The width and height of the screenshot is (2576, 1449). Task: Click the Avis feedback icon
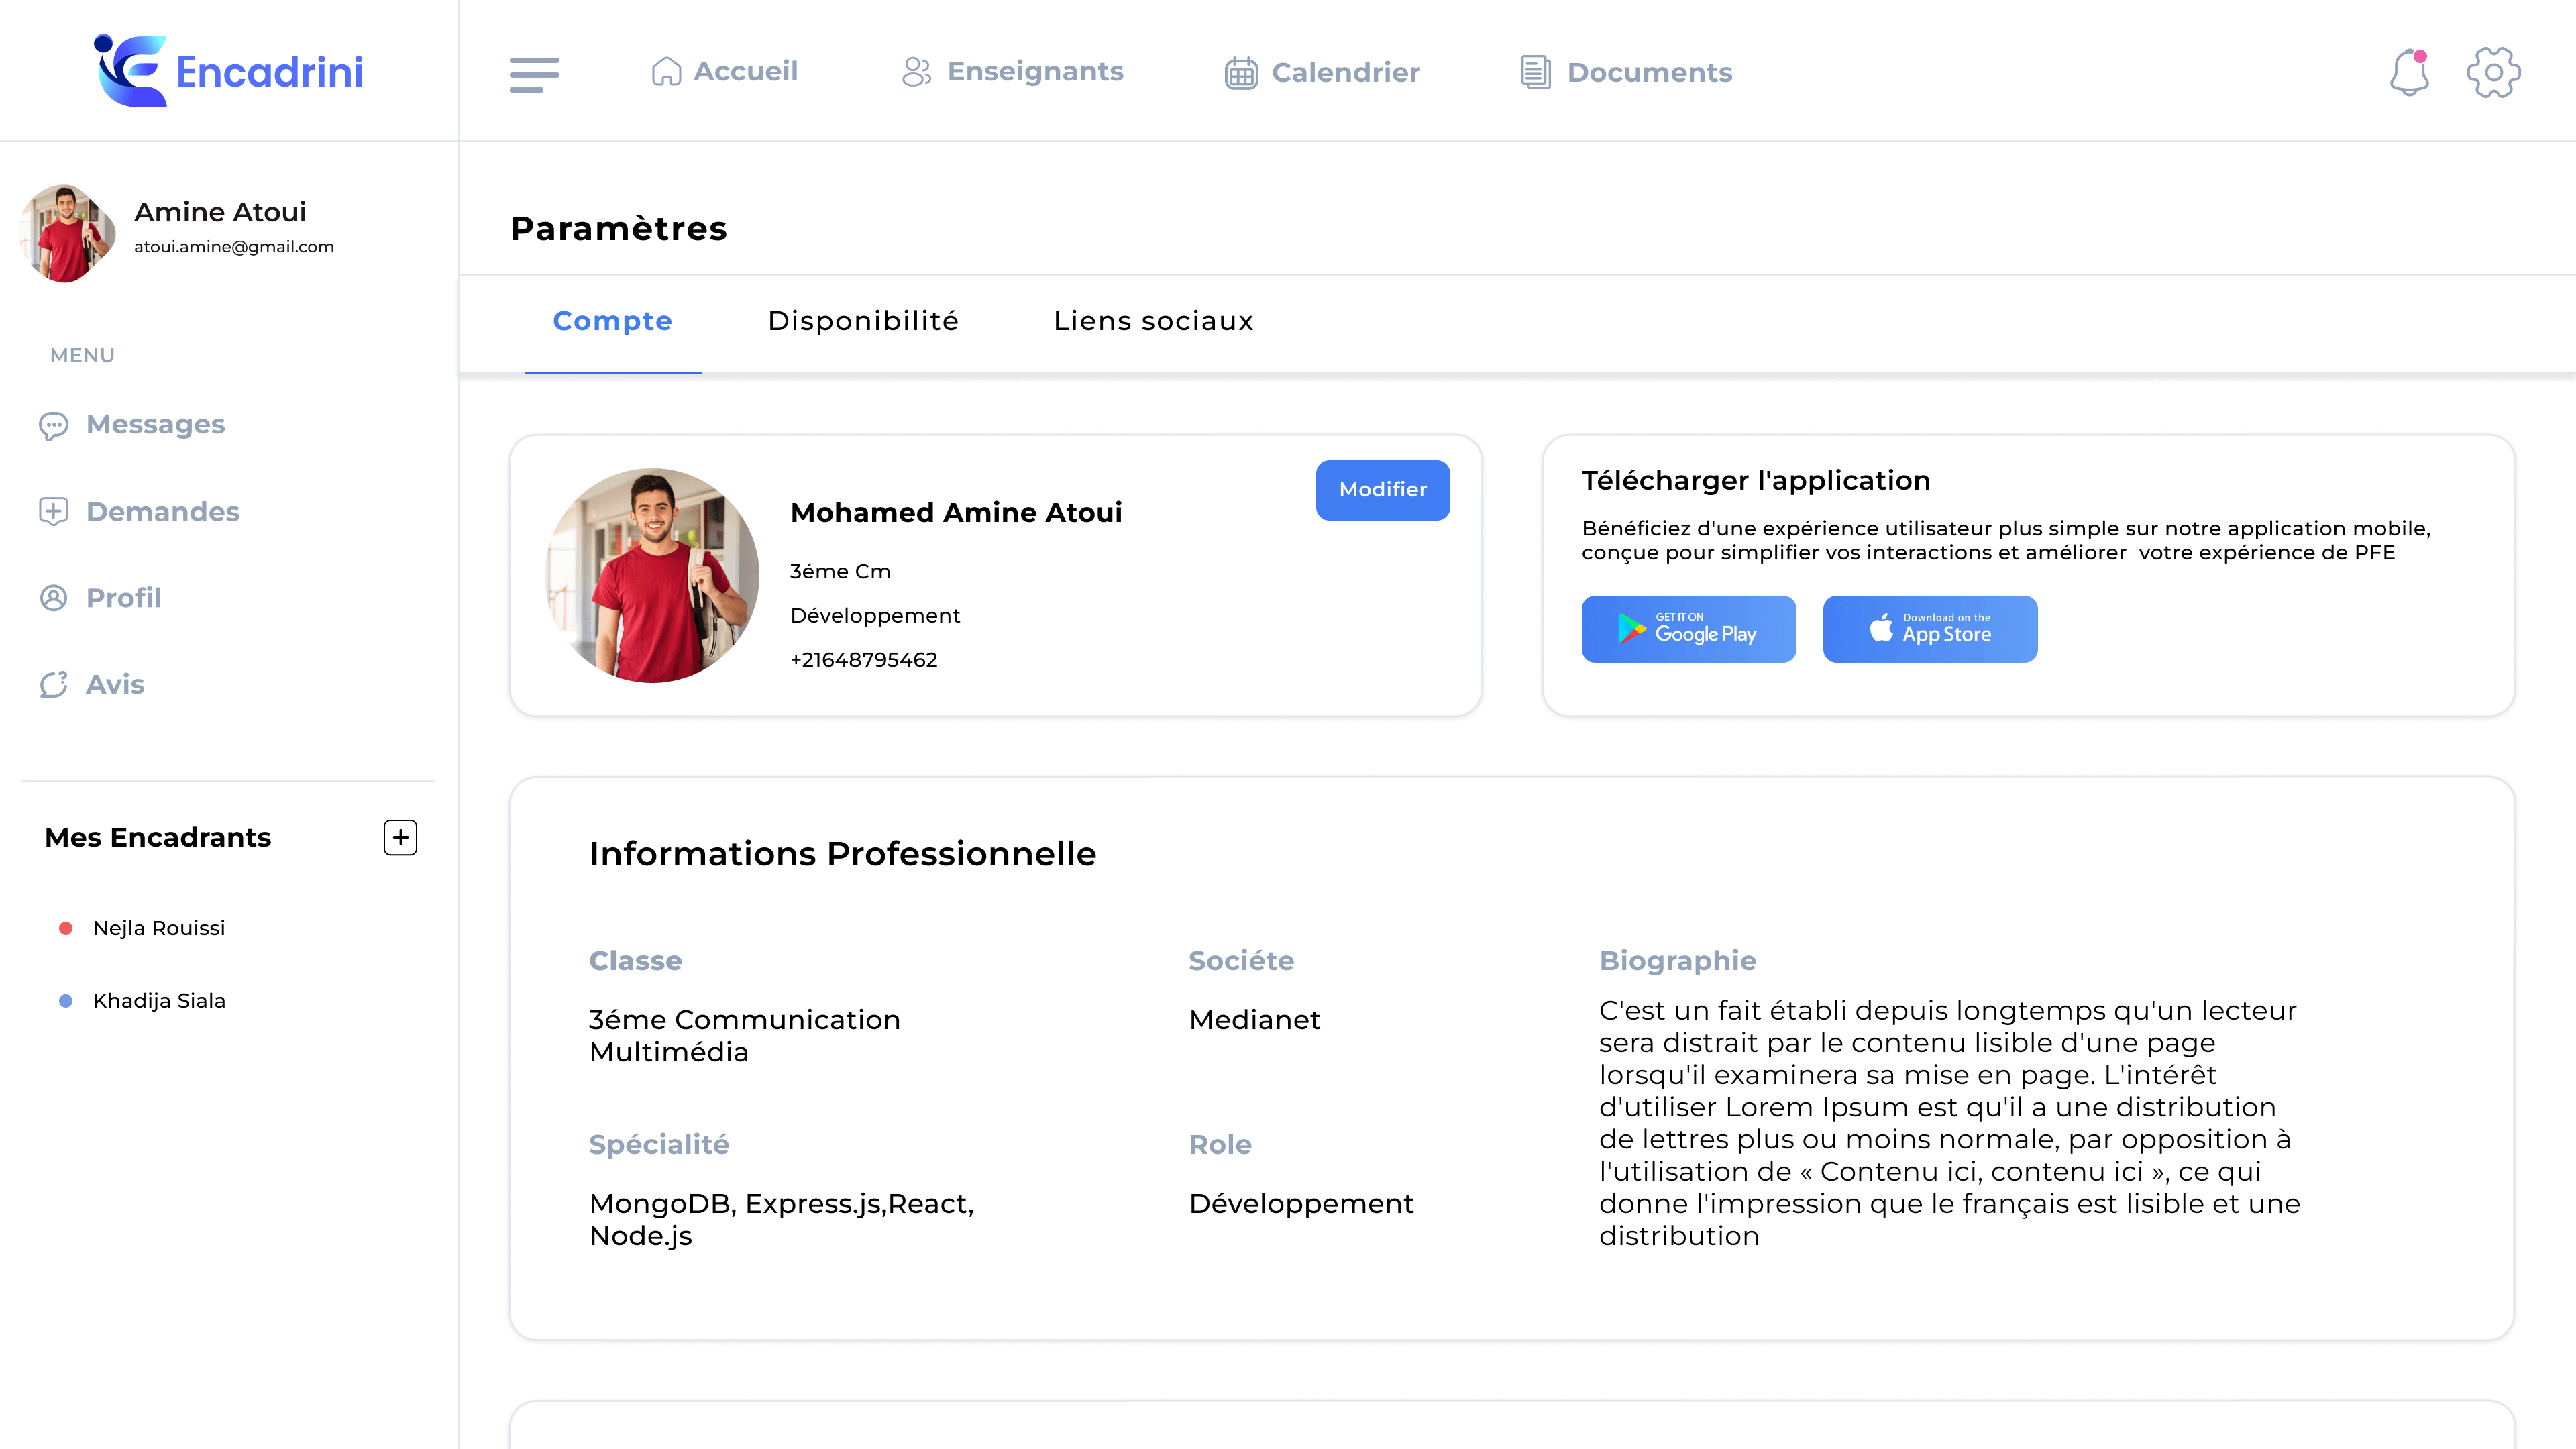[53, 684]
